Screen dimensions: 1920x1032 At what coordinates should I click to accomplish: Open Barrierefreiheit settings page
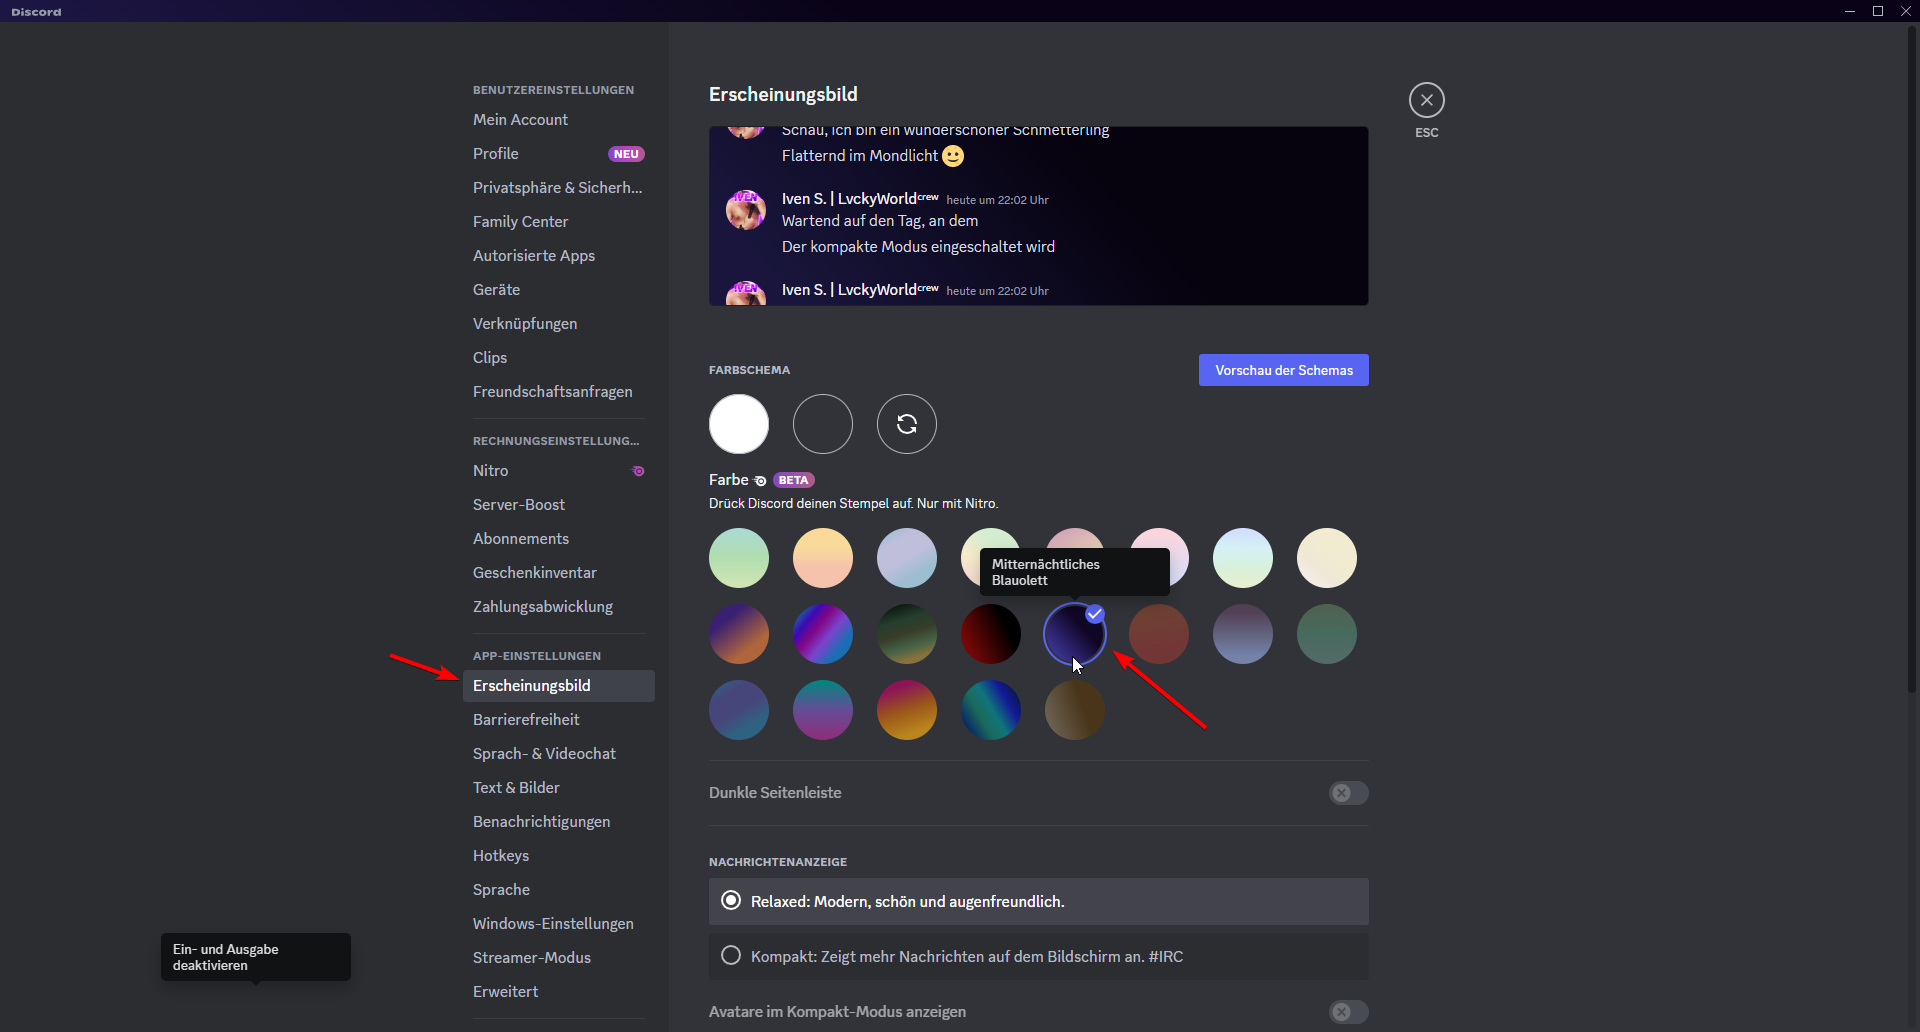[526, 720]
